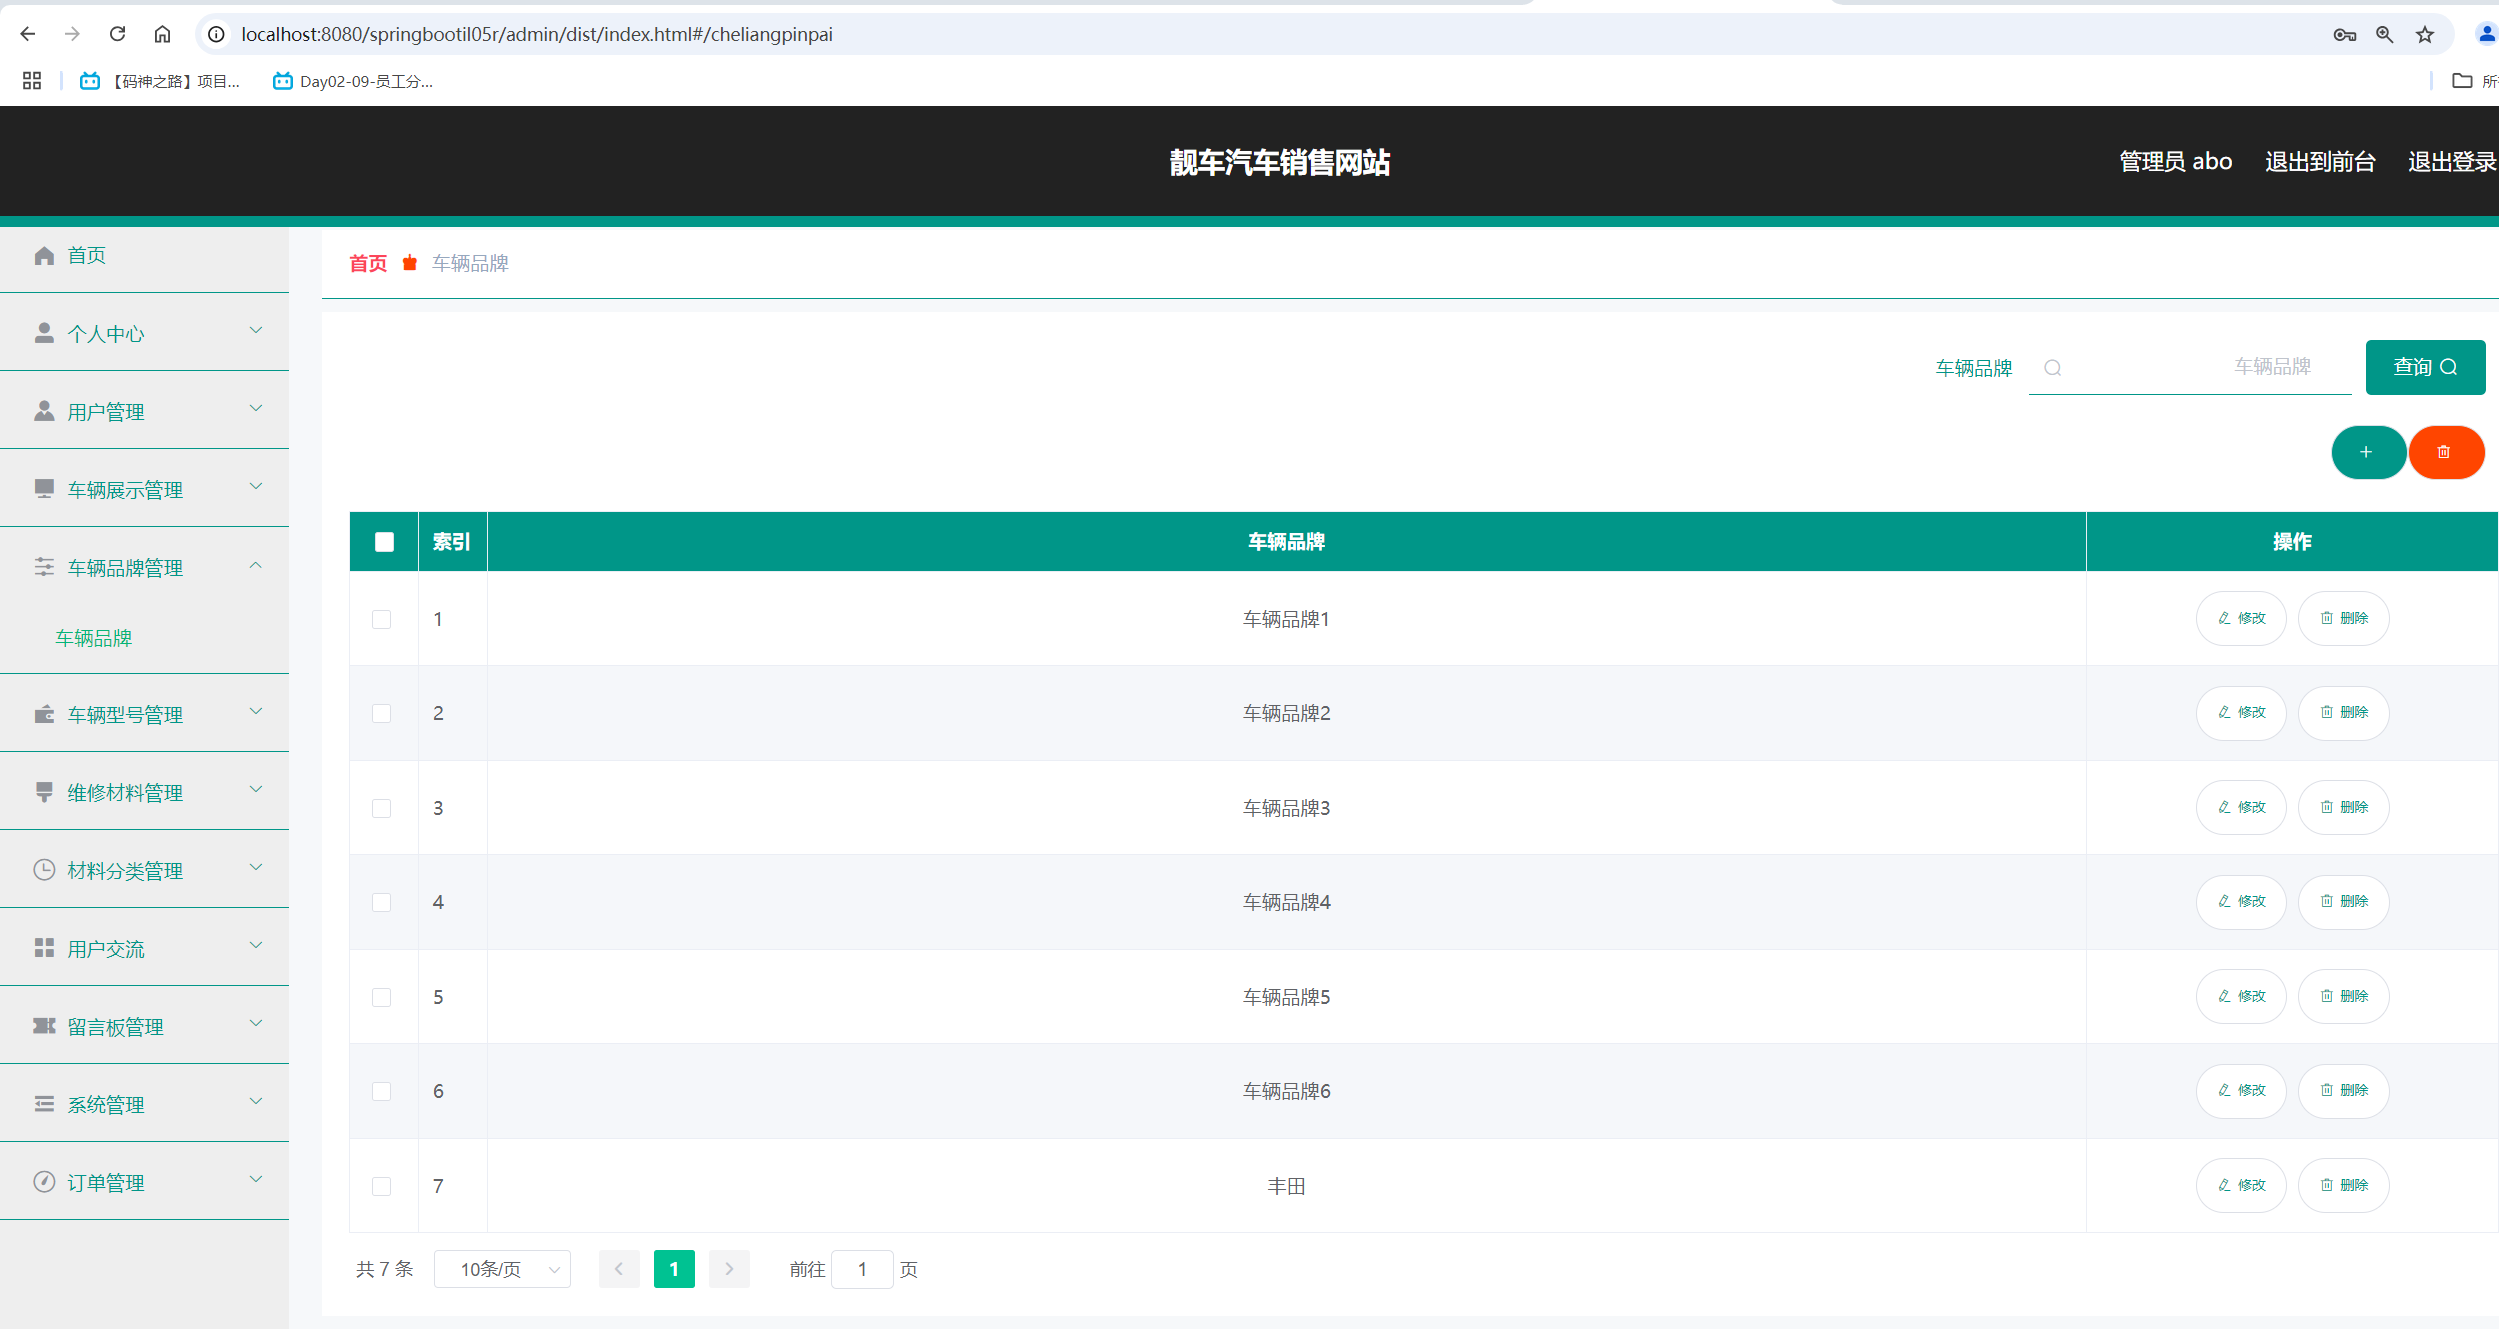Open the 订单管理 sidebar menu
2499x1329 pixels.
(x=144, y=1182)
